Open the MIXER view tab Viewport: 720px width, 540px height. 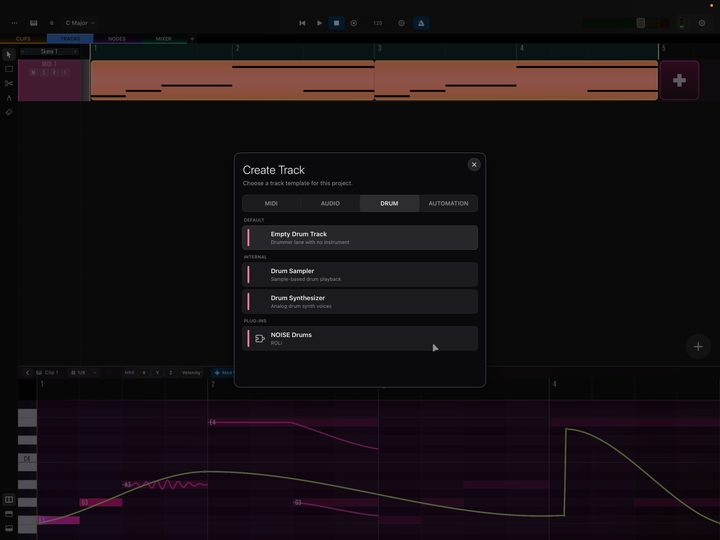163,39
